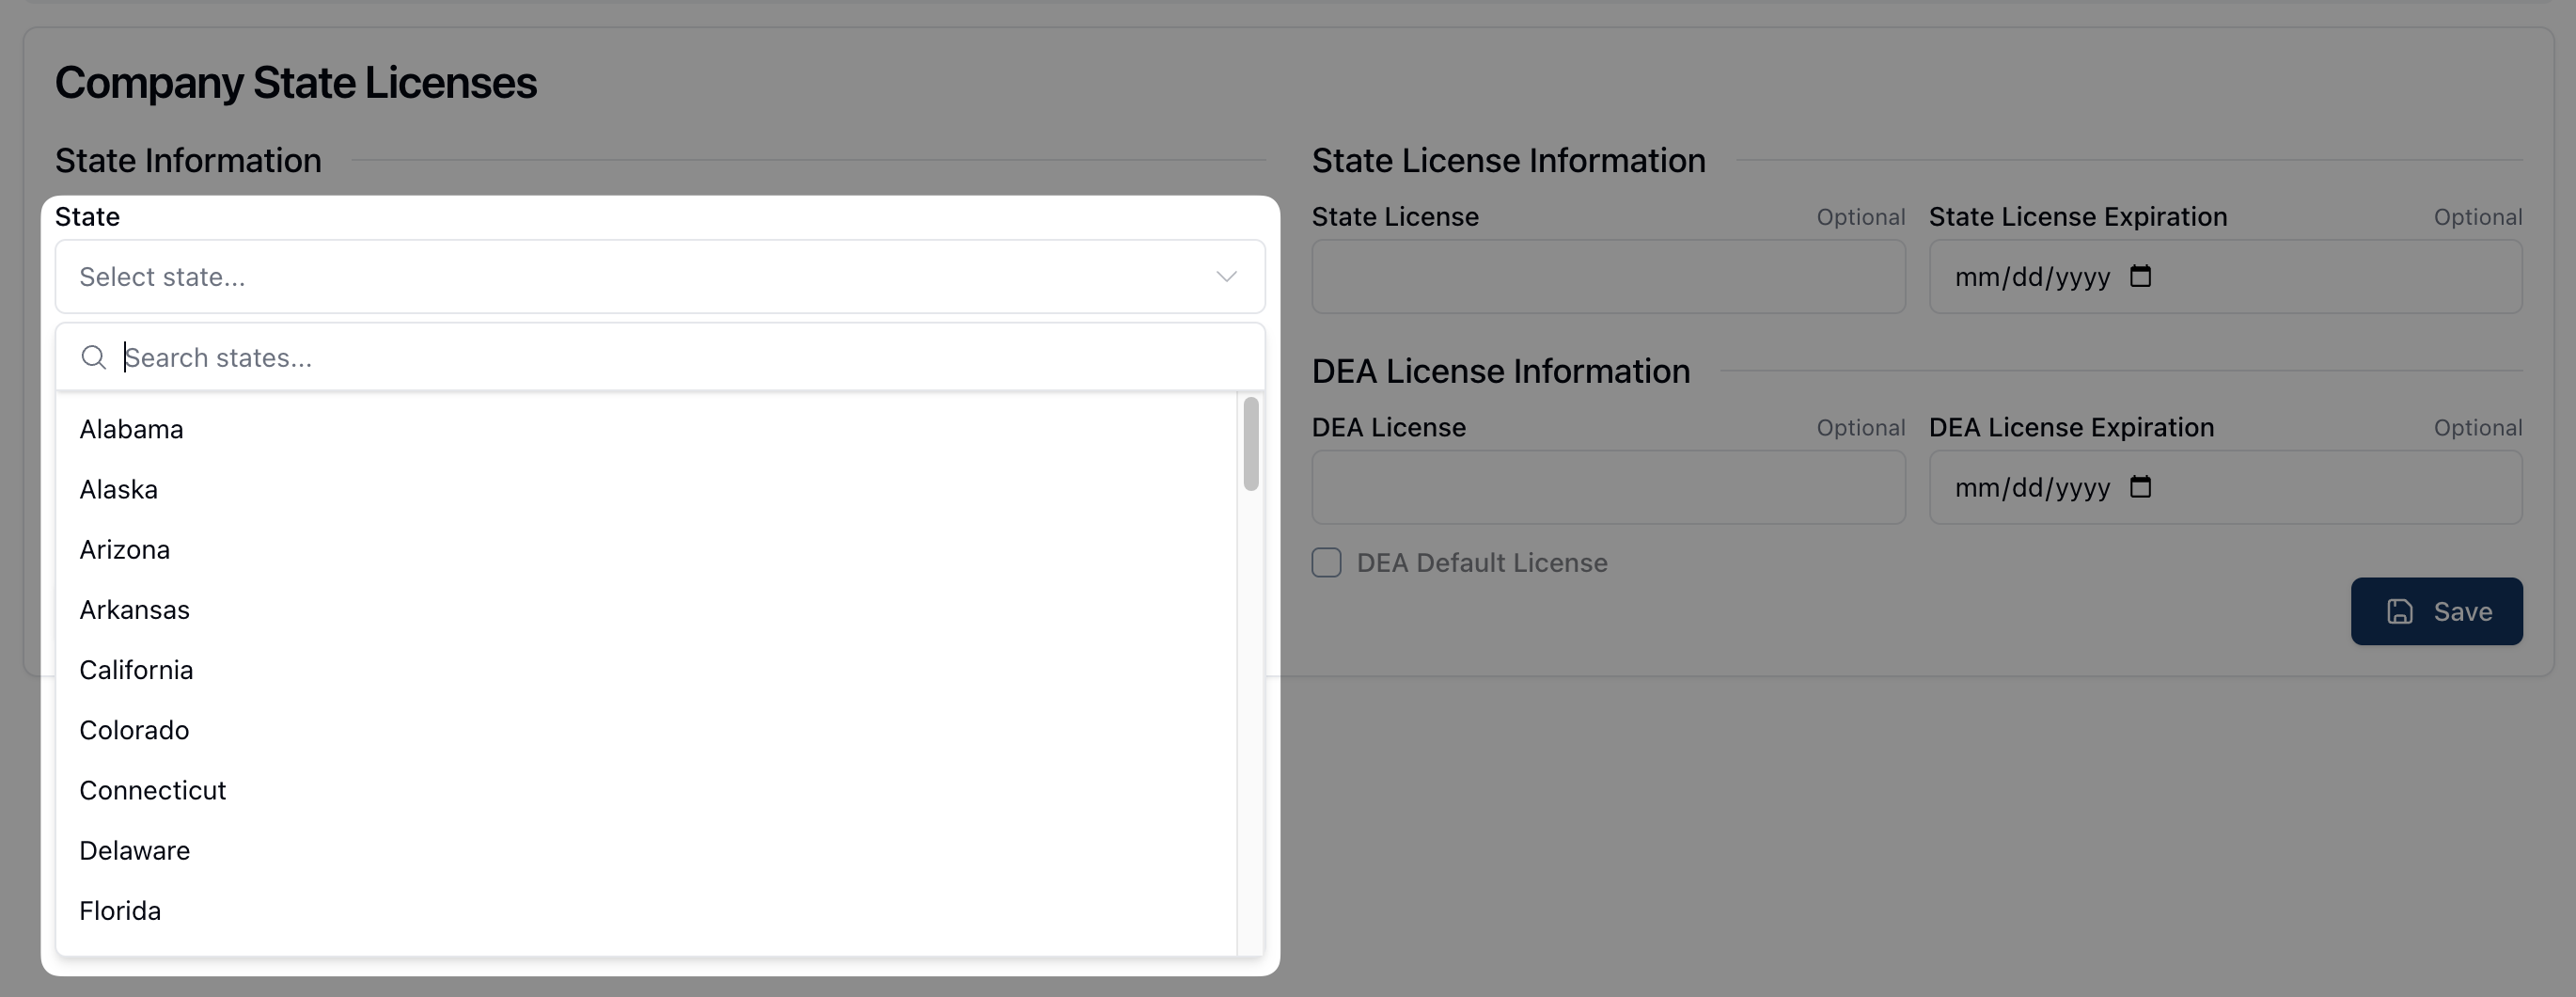
Task: Select Arkansas in the list
Action: pyautogui.click(x=134, y=610)
